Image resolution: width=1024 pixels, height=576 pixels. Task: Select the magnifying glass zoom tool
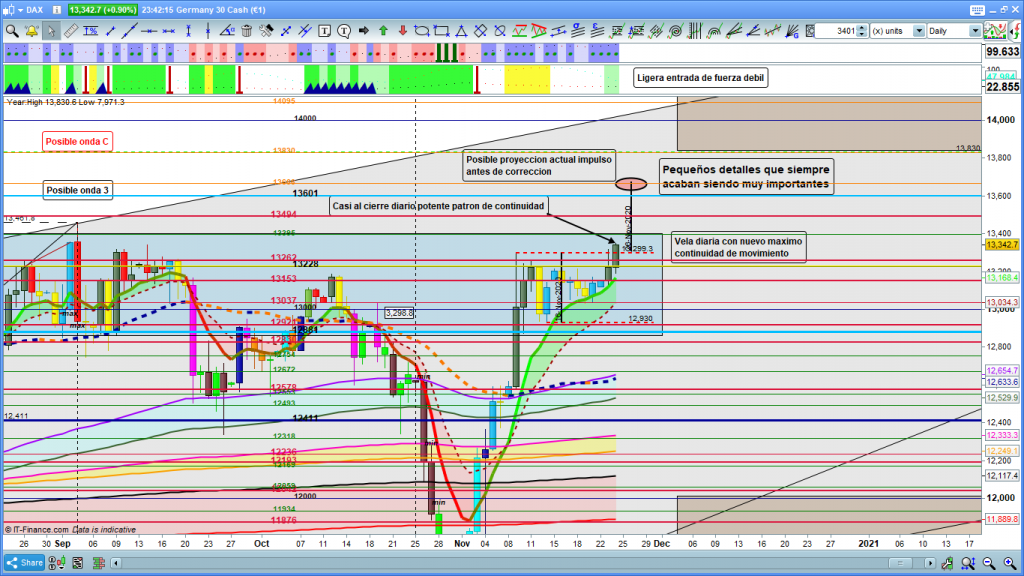11,31
